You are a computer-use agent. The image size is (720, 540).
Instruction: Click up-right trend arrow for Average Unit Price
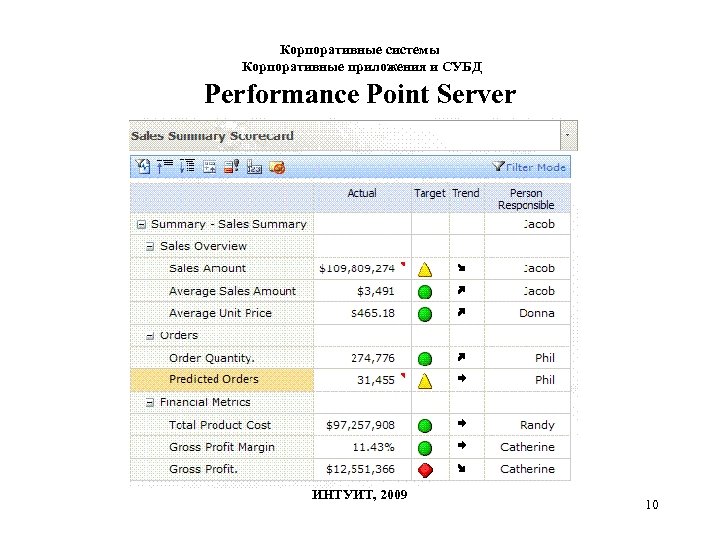461,312
